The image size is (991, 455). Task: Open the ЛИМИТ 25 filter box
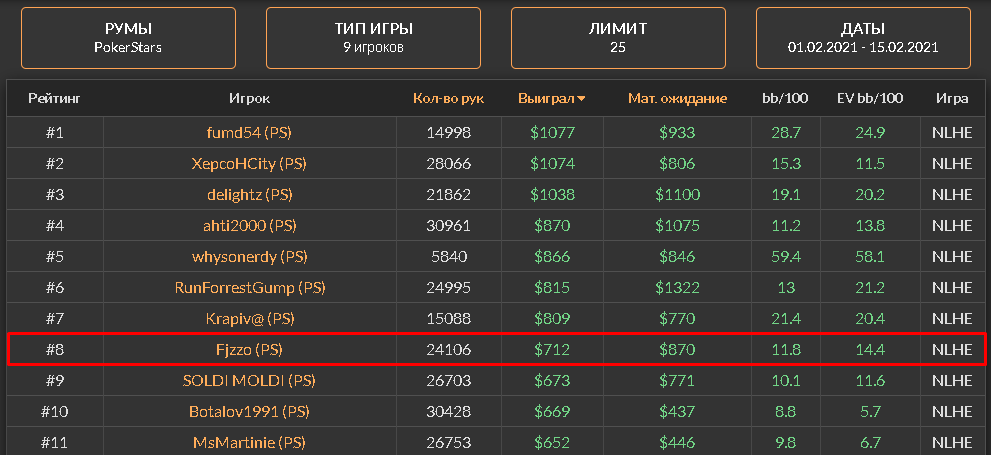(618, 38)
